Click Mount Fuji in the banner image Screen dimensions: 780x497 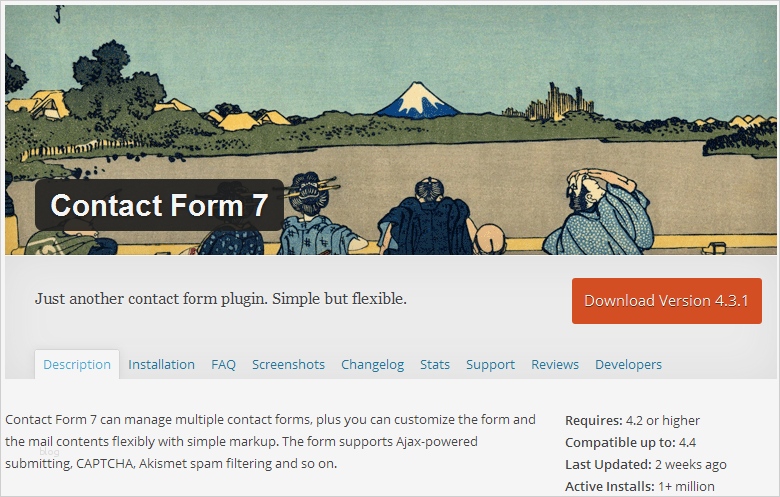click(416, 98)
